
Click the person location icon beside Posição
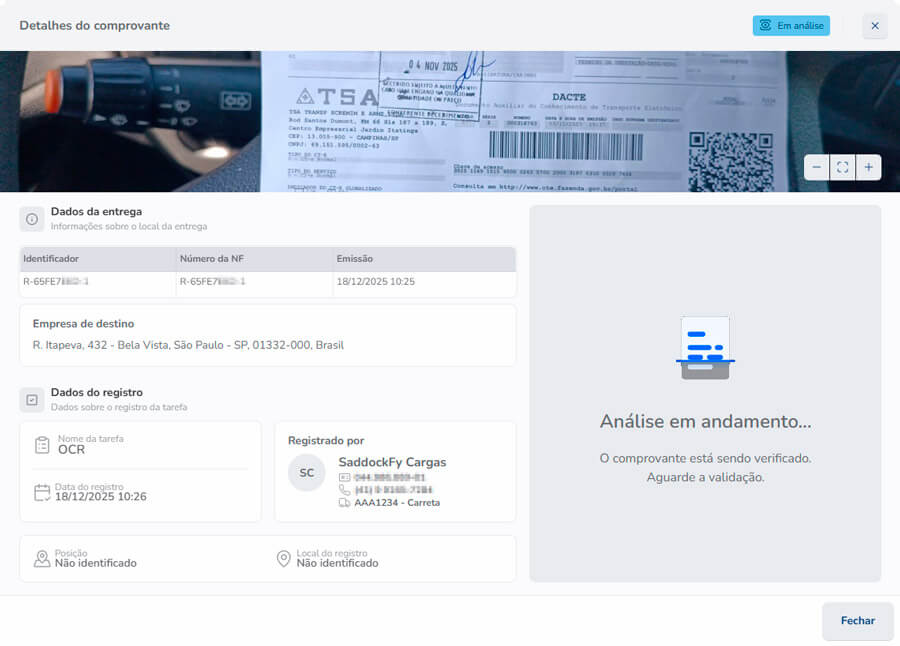click(x=42, y=559)
